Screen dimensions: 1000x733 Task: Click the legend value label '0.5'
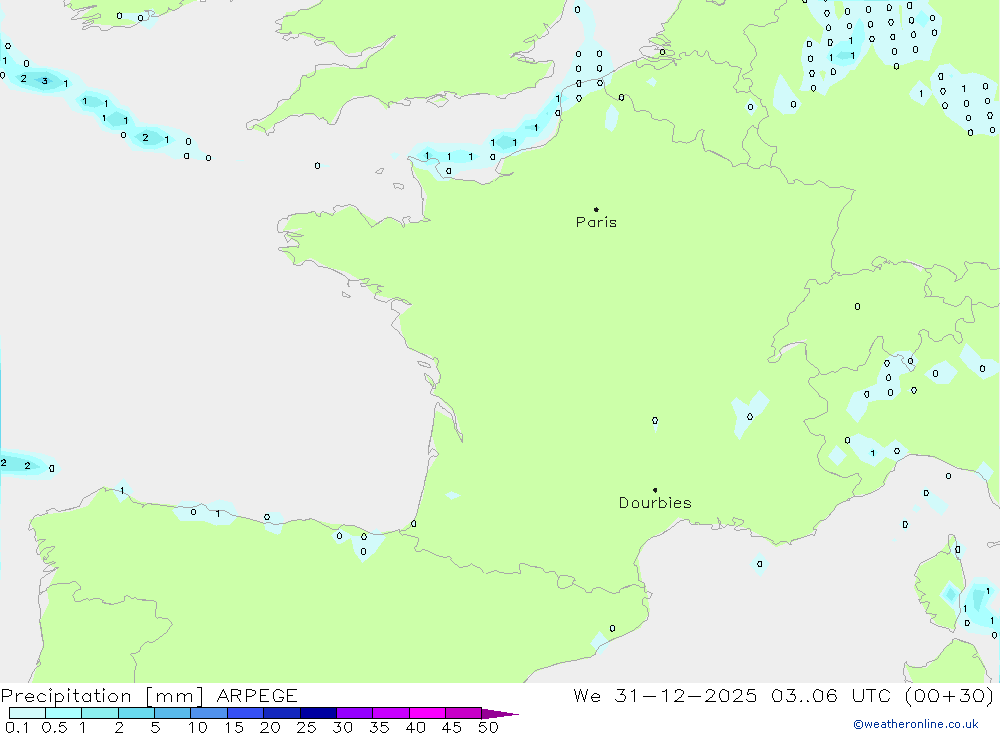(x=54, y=727)
